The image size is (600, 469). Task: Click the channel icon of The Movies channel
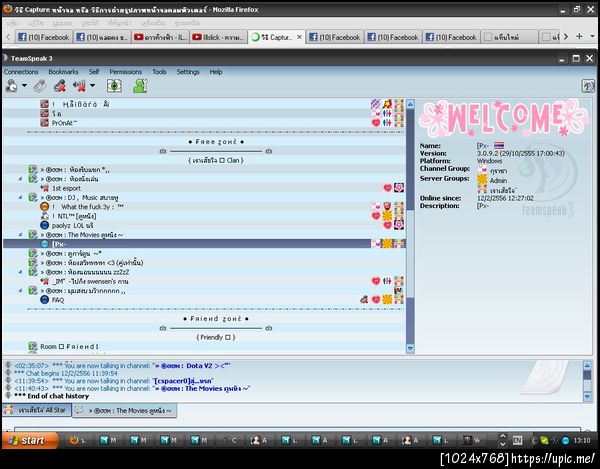(33, 234)
